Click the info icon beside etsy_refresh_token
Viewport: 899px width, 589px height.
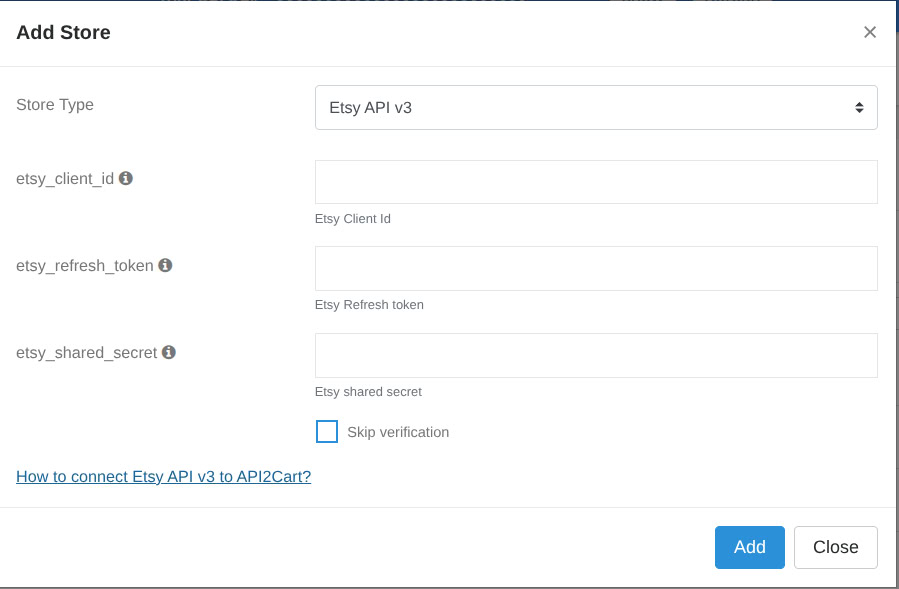pyautogui.click(x=165, y=265)
